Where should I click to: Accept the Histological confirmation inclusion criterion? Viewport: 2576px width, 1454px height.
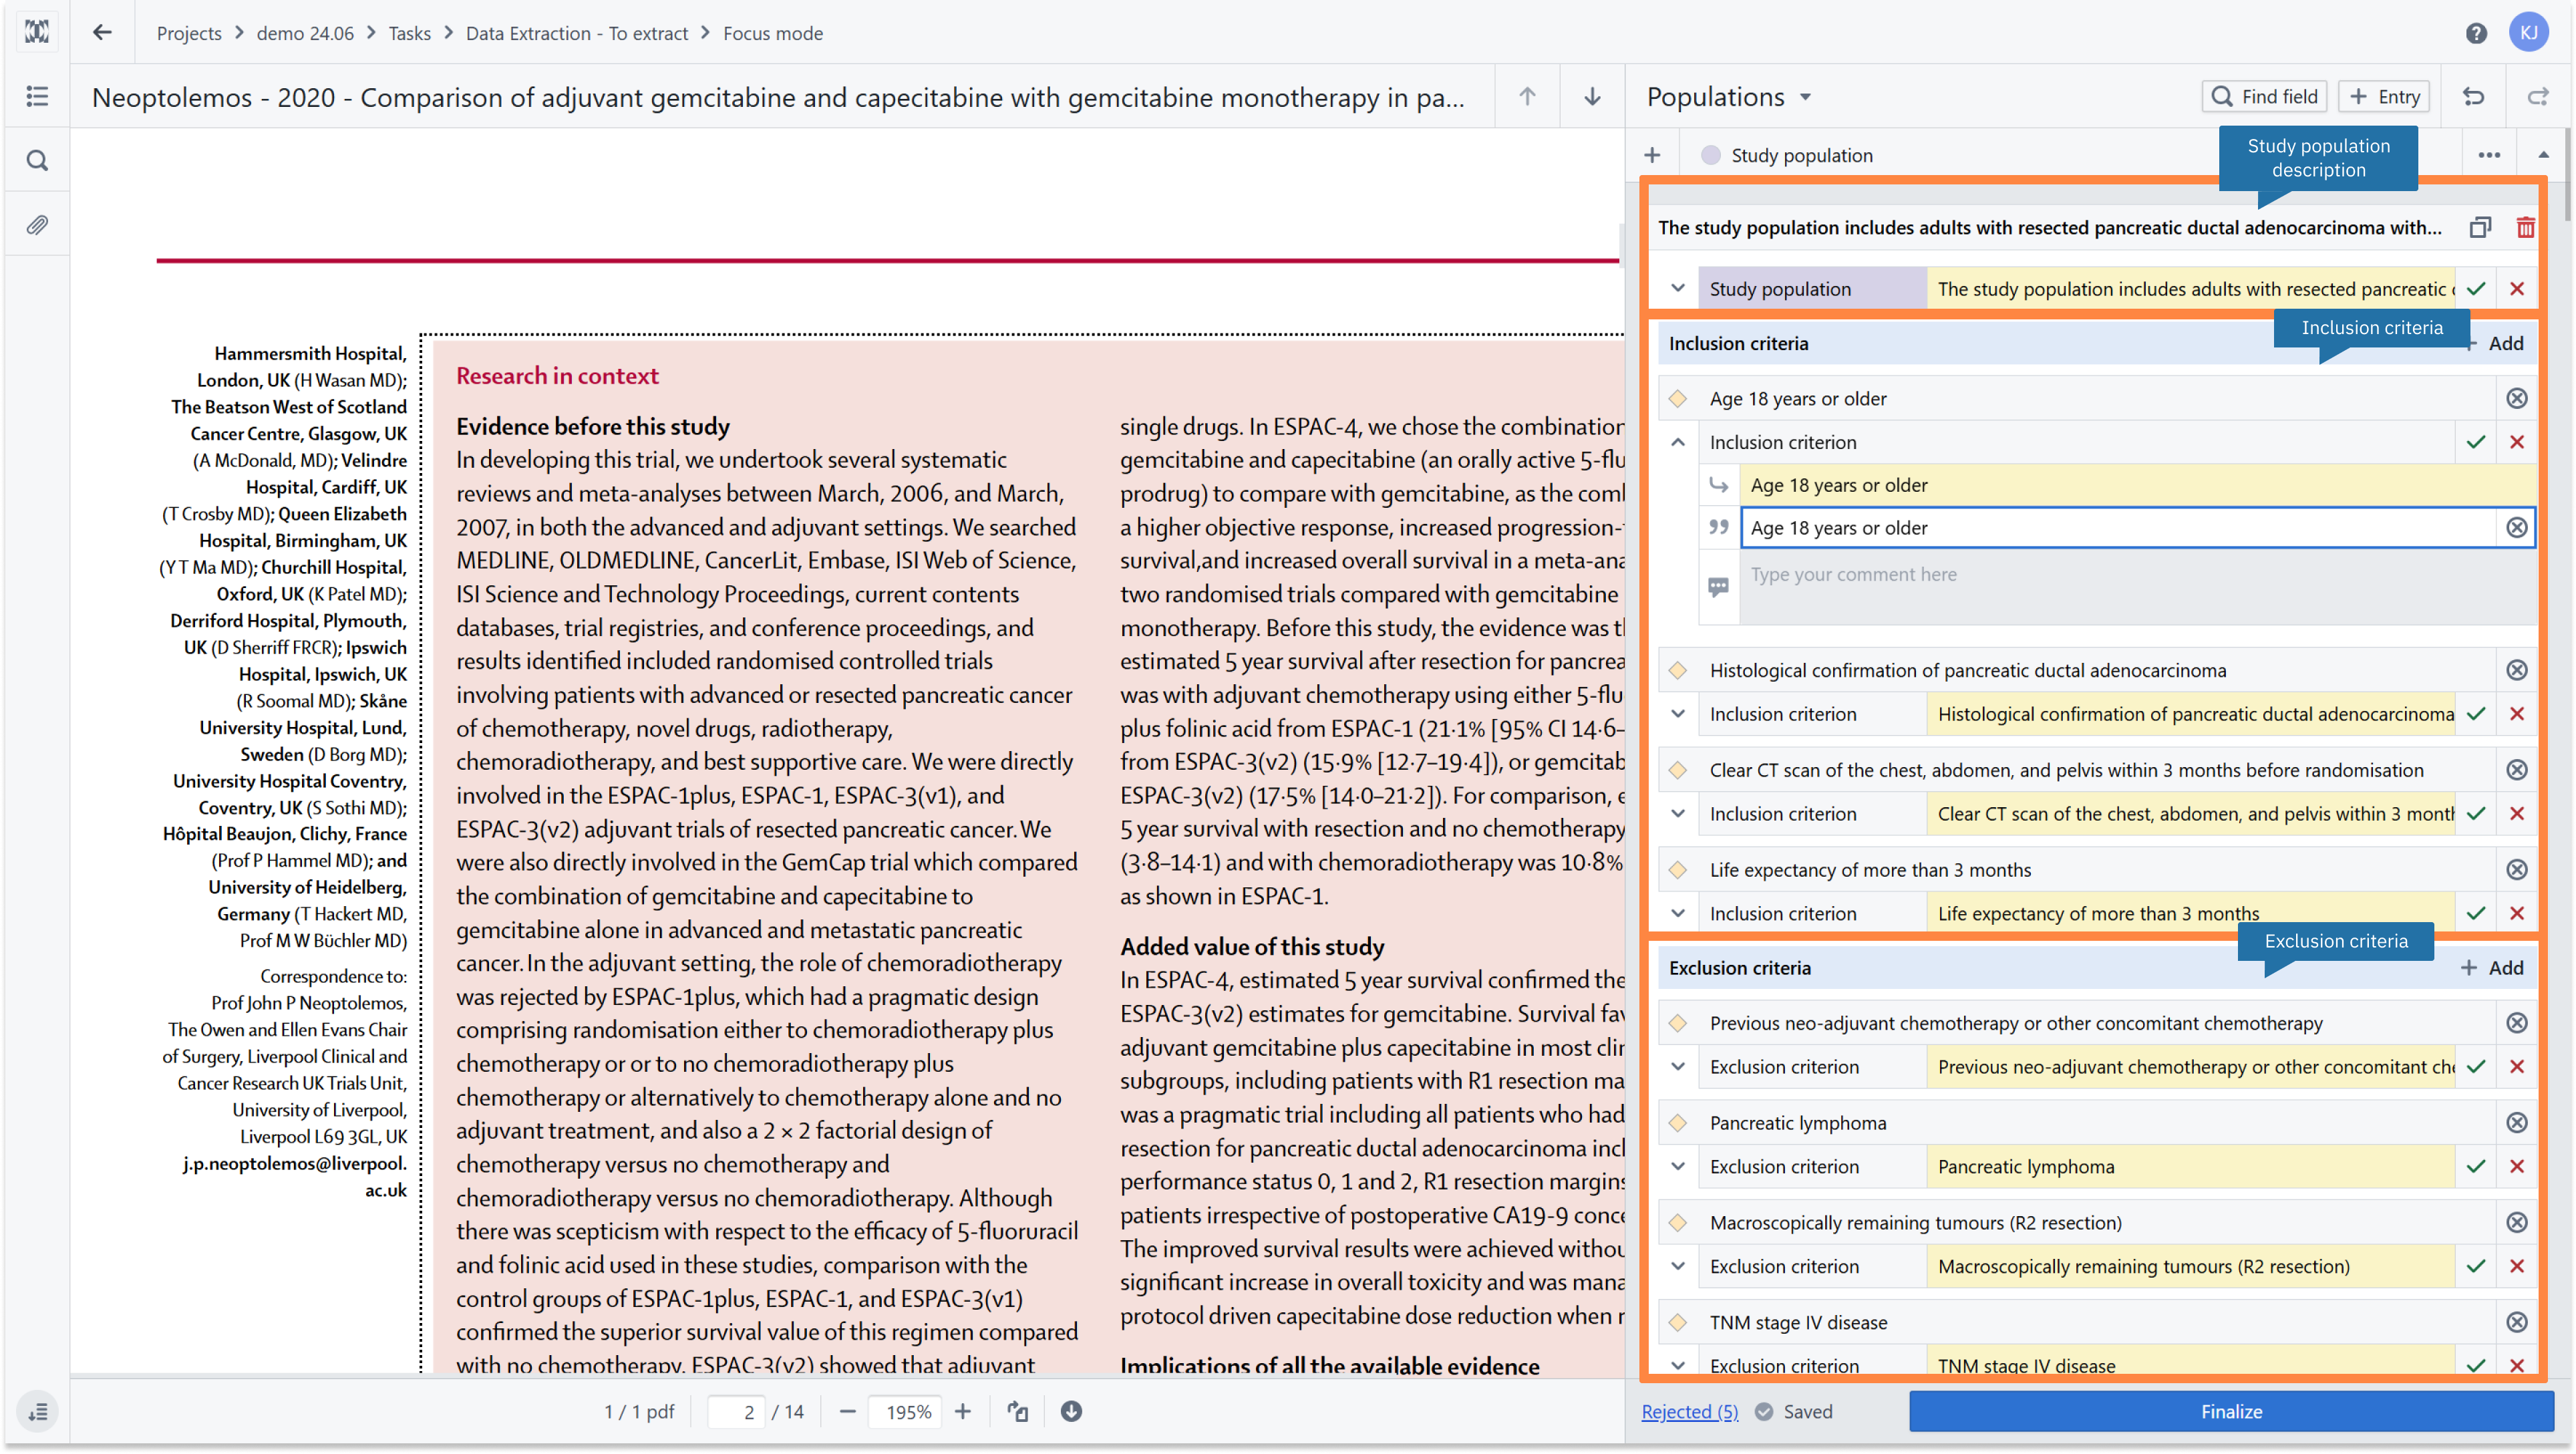(2475, 714)
